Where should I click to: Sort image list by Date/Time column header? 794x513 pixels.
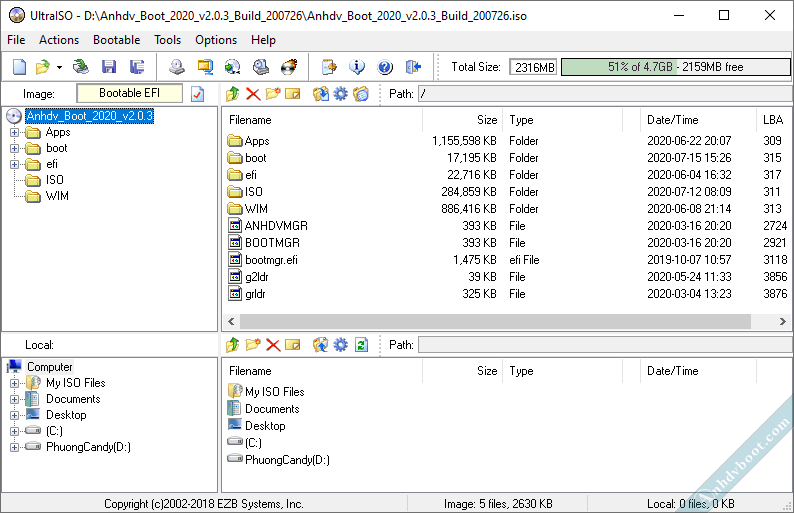[698, 120]
